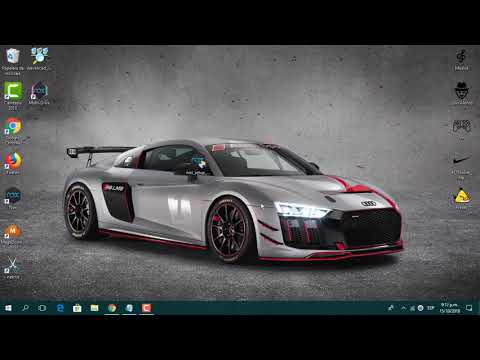Switch to Chrome on the taskbar

(x=112, y=308)
